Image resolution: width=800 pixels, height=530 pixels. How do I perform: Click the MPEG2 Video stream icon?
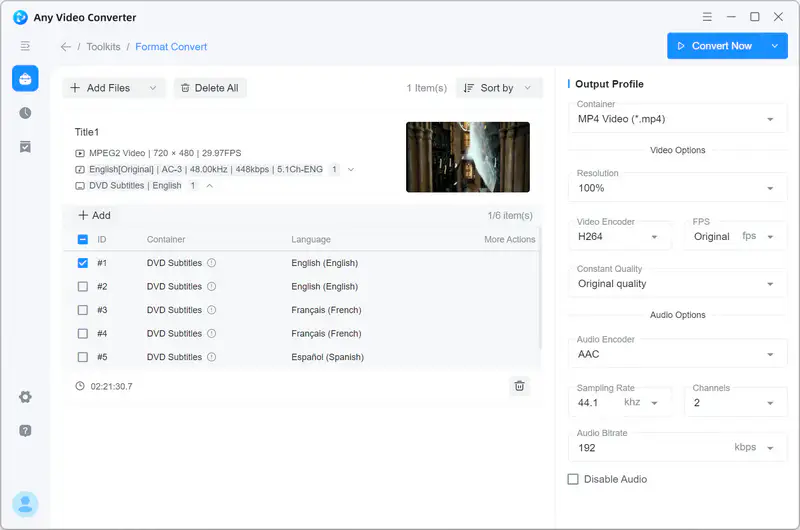point(80,153)
